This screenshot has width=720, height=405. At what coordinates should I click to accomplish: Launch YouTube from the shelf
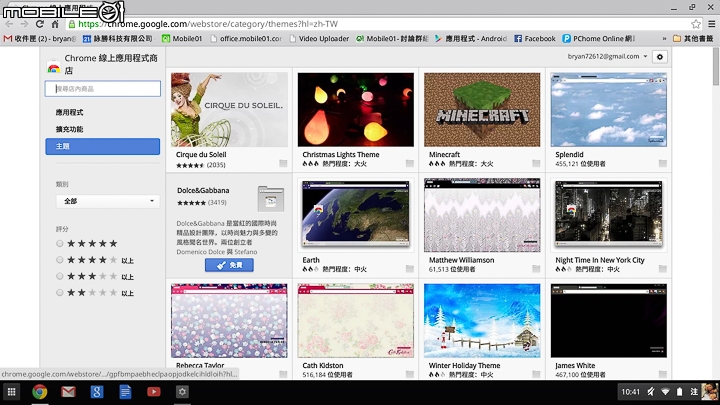(153, 392)
